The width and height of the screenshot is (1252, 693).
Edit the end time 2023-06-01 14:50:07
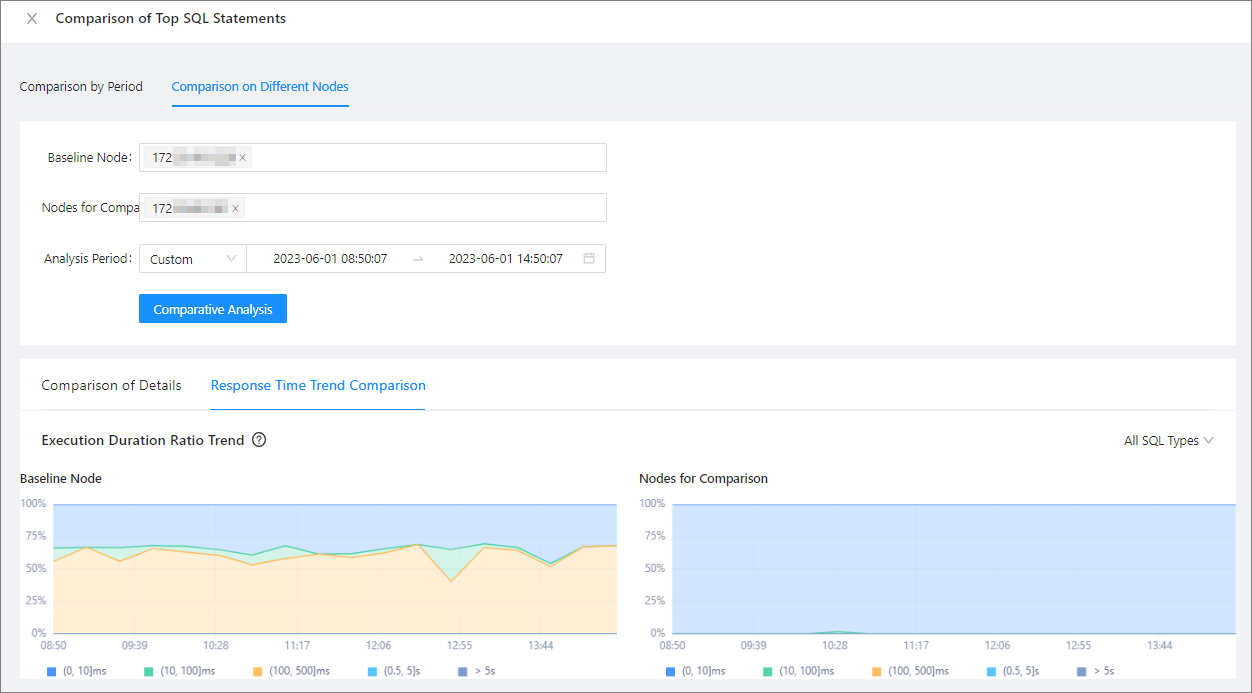[505, 259]
